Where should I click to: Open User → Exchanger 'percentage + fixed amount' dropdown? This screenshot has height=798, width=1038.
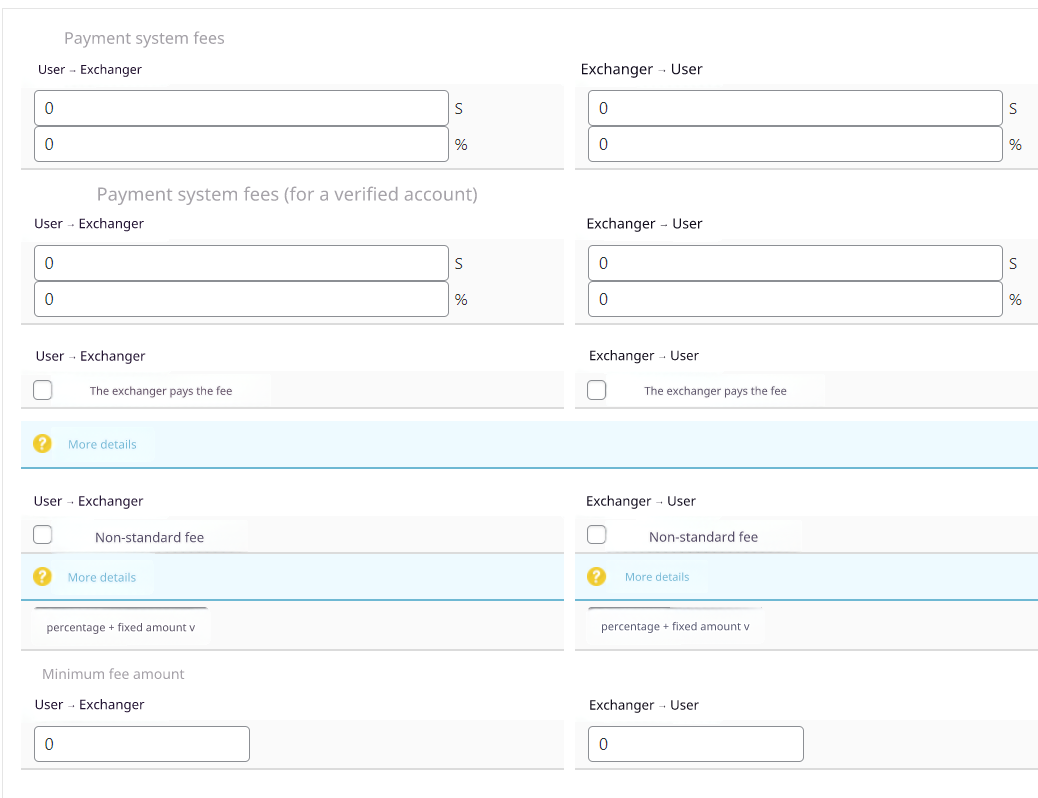[121, 626]
